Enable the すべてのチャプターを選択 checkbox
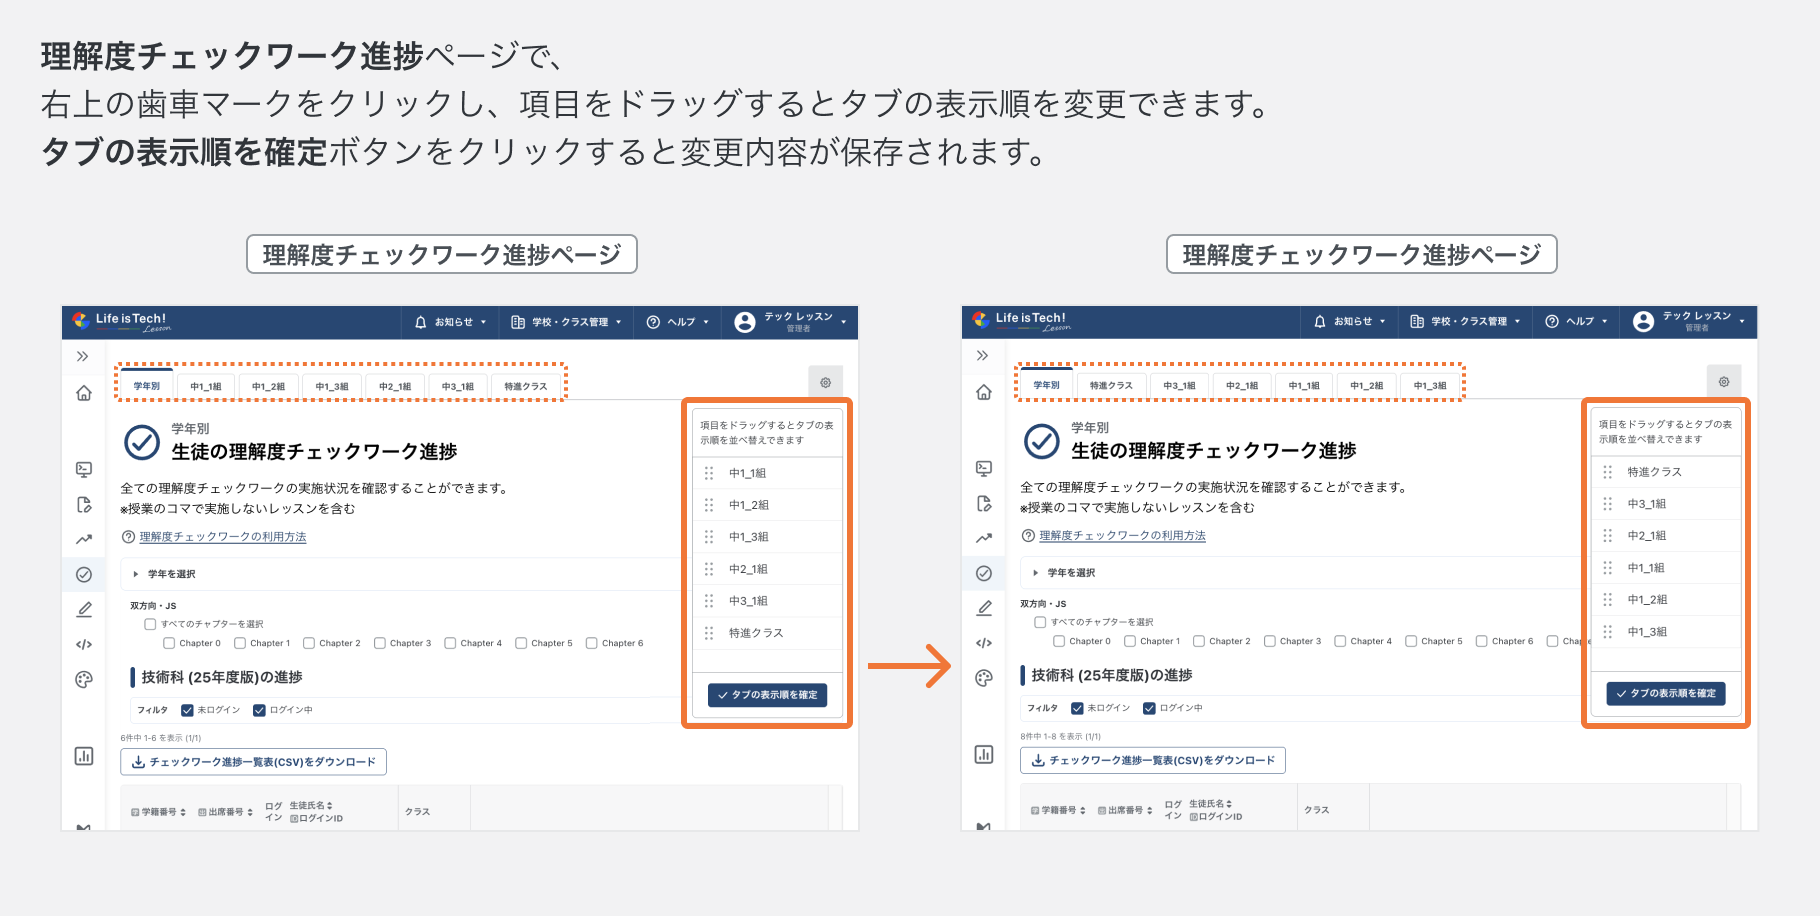Image resolution: width=1820 pixels, height=916 pixels. coord(150,623)
